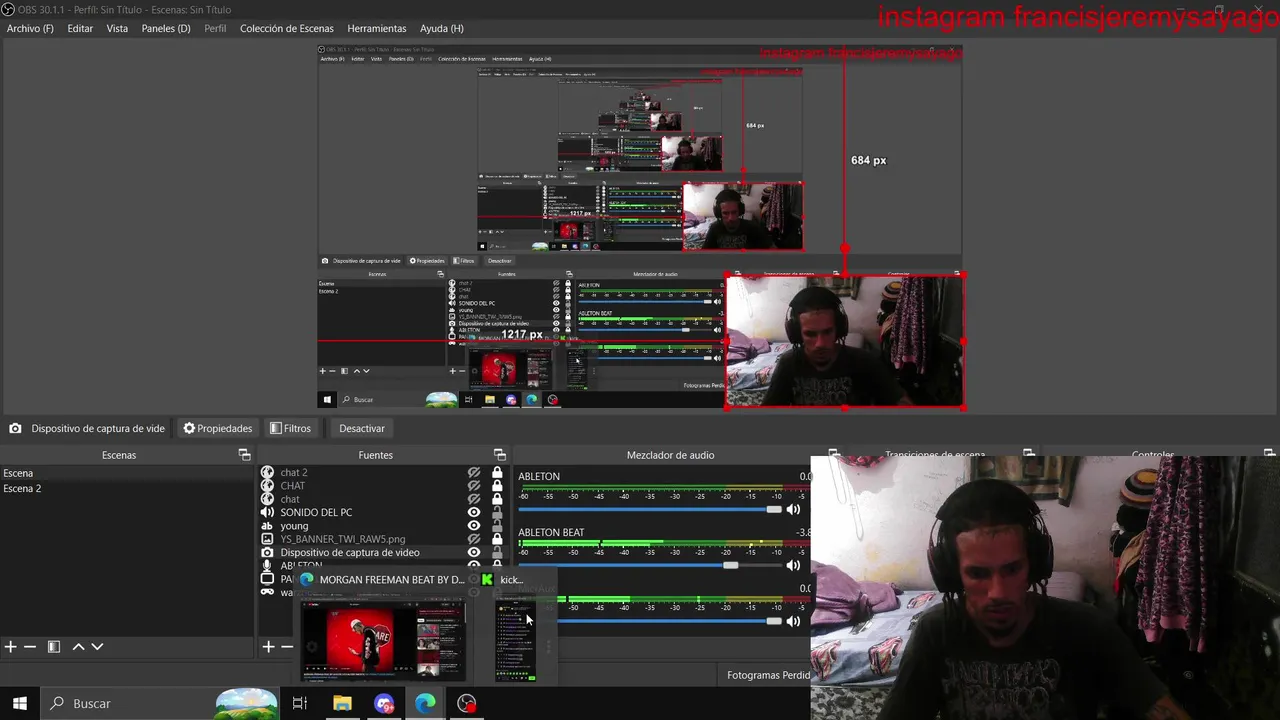Select the Escena 2 scene
1280x720 pixels.
click(128, 488)
